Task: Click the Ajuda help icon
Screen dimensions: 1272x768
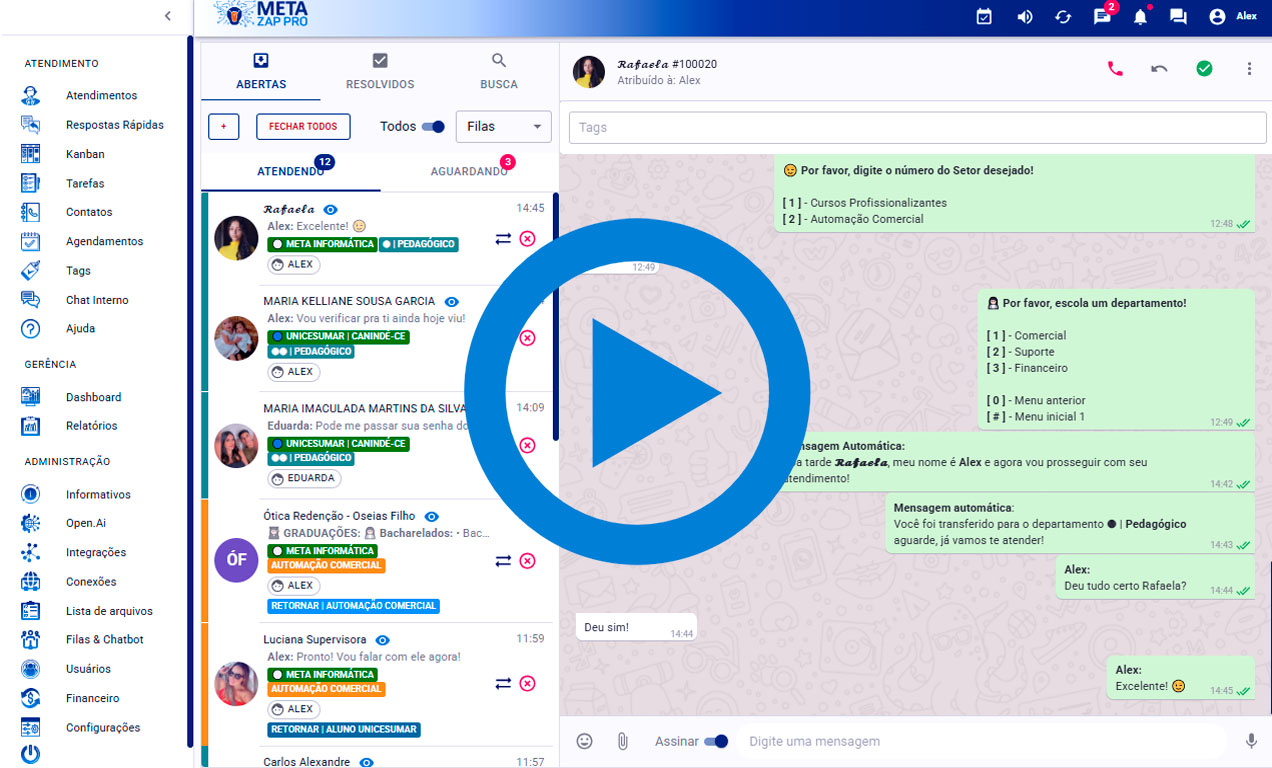Action: coord(30,328)
